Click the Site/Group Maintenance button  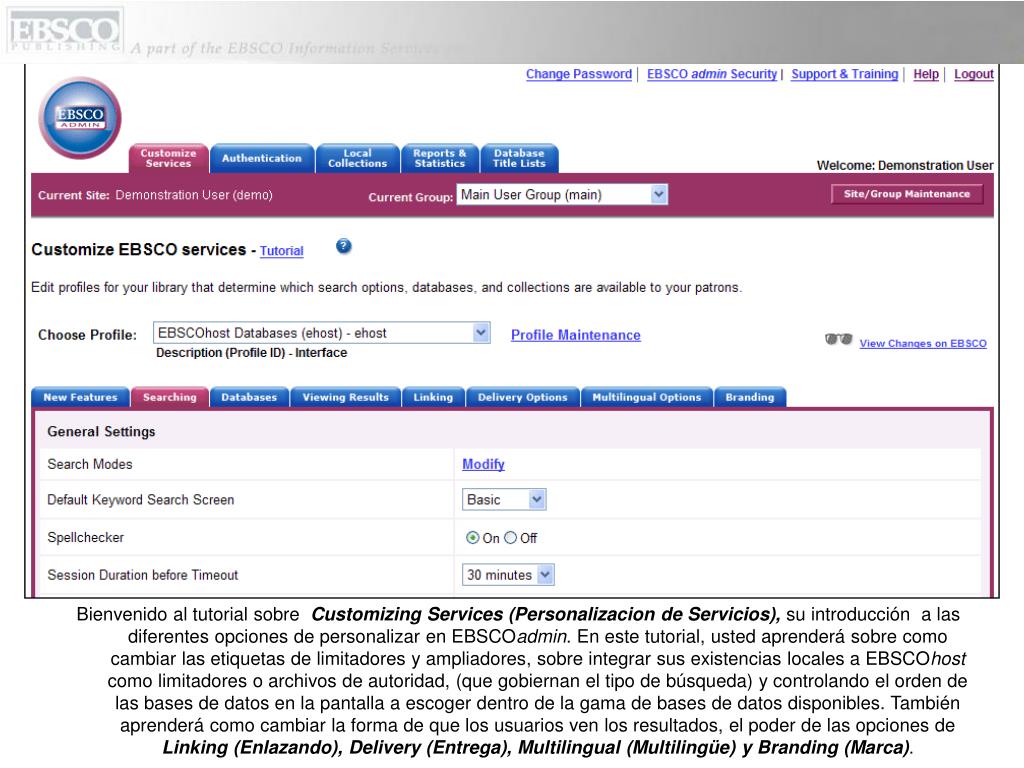pos(906,194)
